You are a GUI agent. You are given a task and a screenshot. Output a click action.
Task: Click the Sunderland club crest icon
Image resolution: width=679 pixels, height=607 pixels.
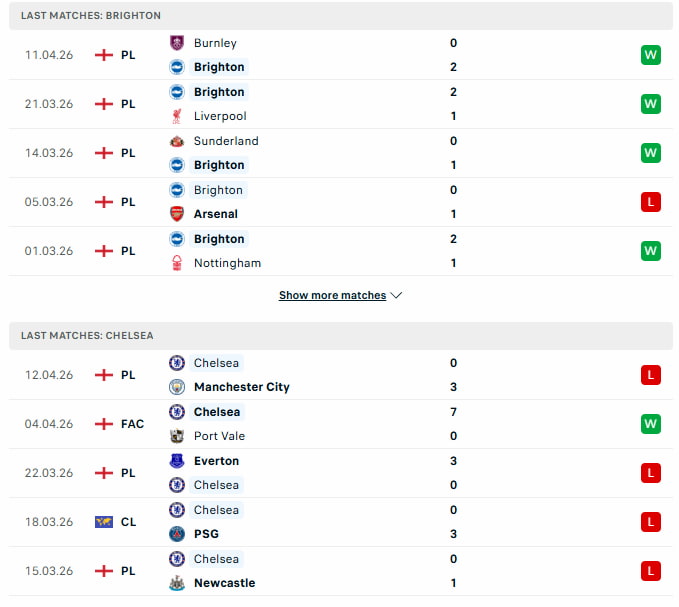coord(177,141)
